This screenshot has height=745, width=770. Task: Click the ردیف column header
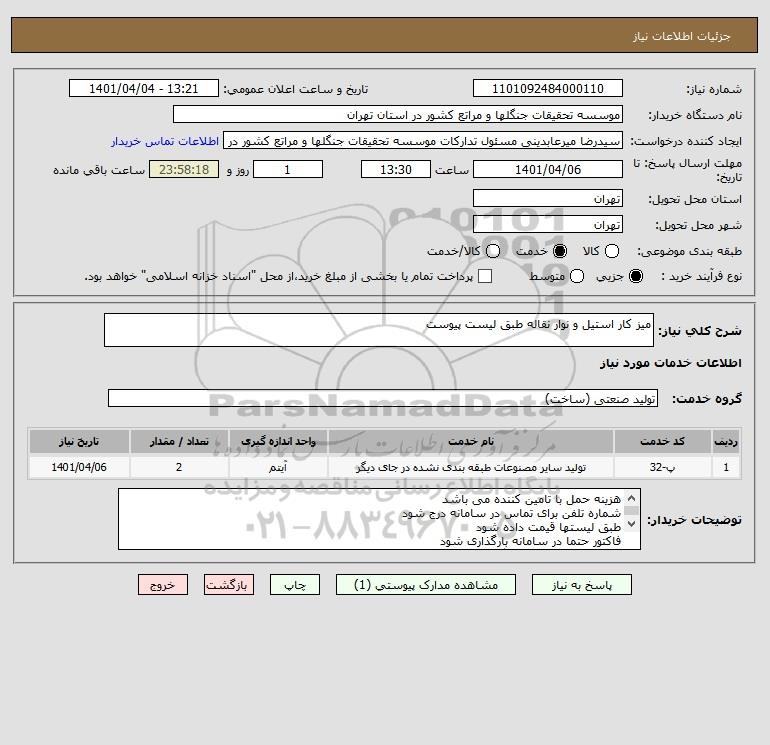pos(726,441)
